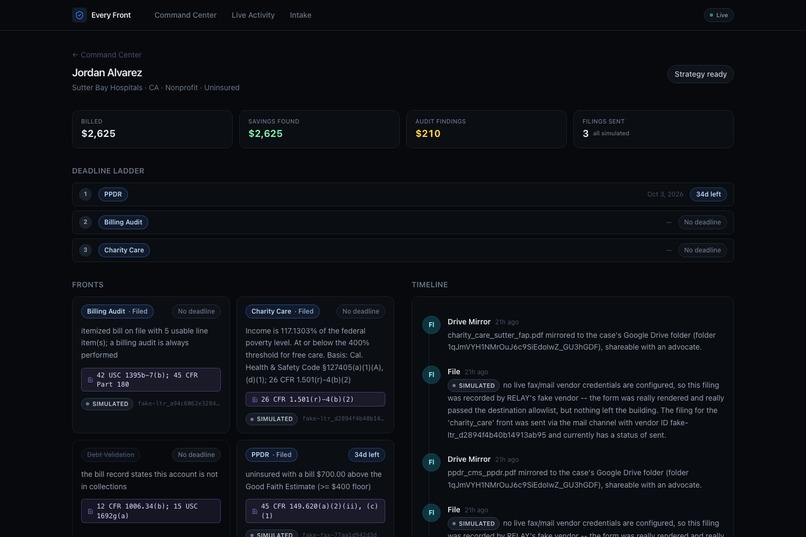Click SIMULATED badge in charity_care timeline File entry
Screen dimensions: 806x537
[473, 385]
